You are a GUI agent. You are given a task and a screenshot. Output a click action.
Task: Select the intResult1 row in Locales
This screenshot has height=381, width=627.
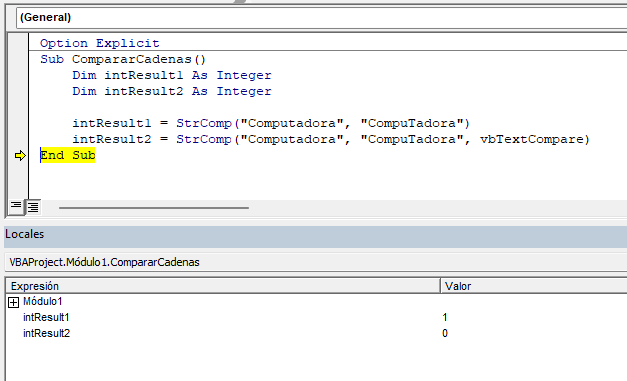pyautogui.click(x=316, y=317)
